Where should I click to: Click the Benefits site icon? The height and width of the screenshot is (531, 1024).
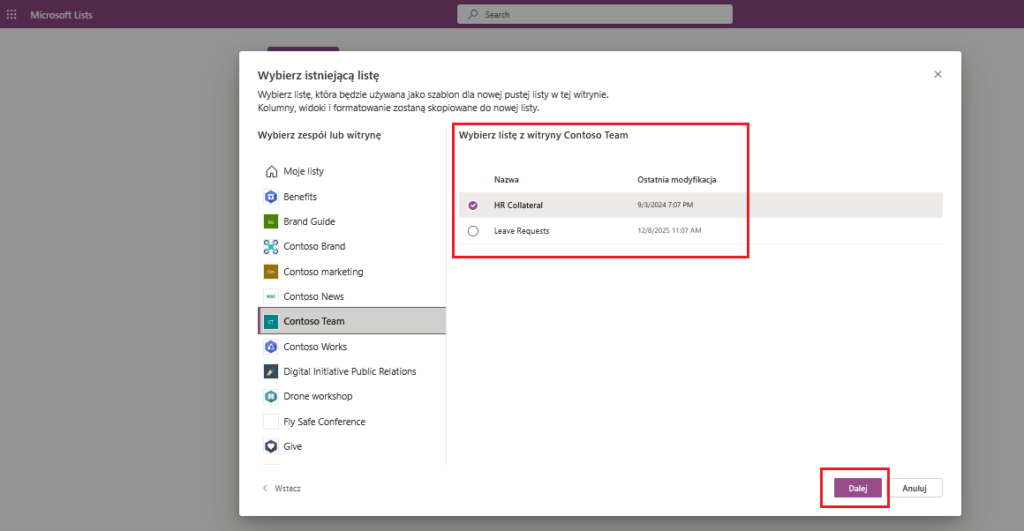270,197
